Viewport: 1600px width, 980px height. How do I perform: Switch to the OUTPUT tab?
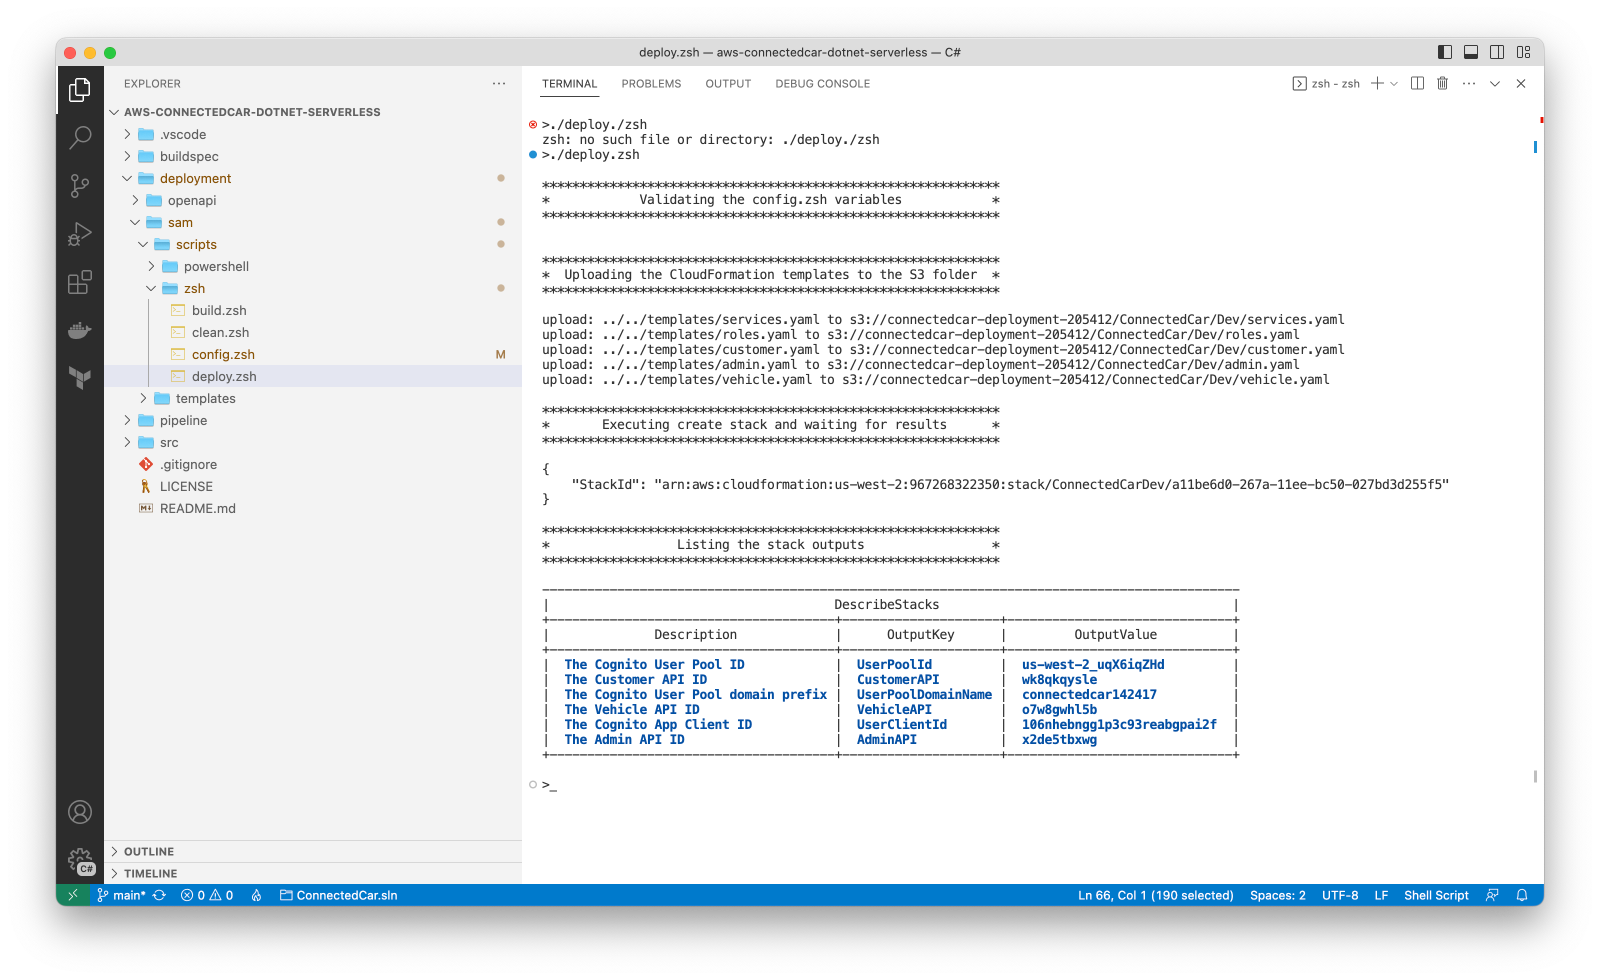pos(728,84)
